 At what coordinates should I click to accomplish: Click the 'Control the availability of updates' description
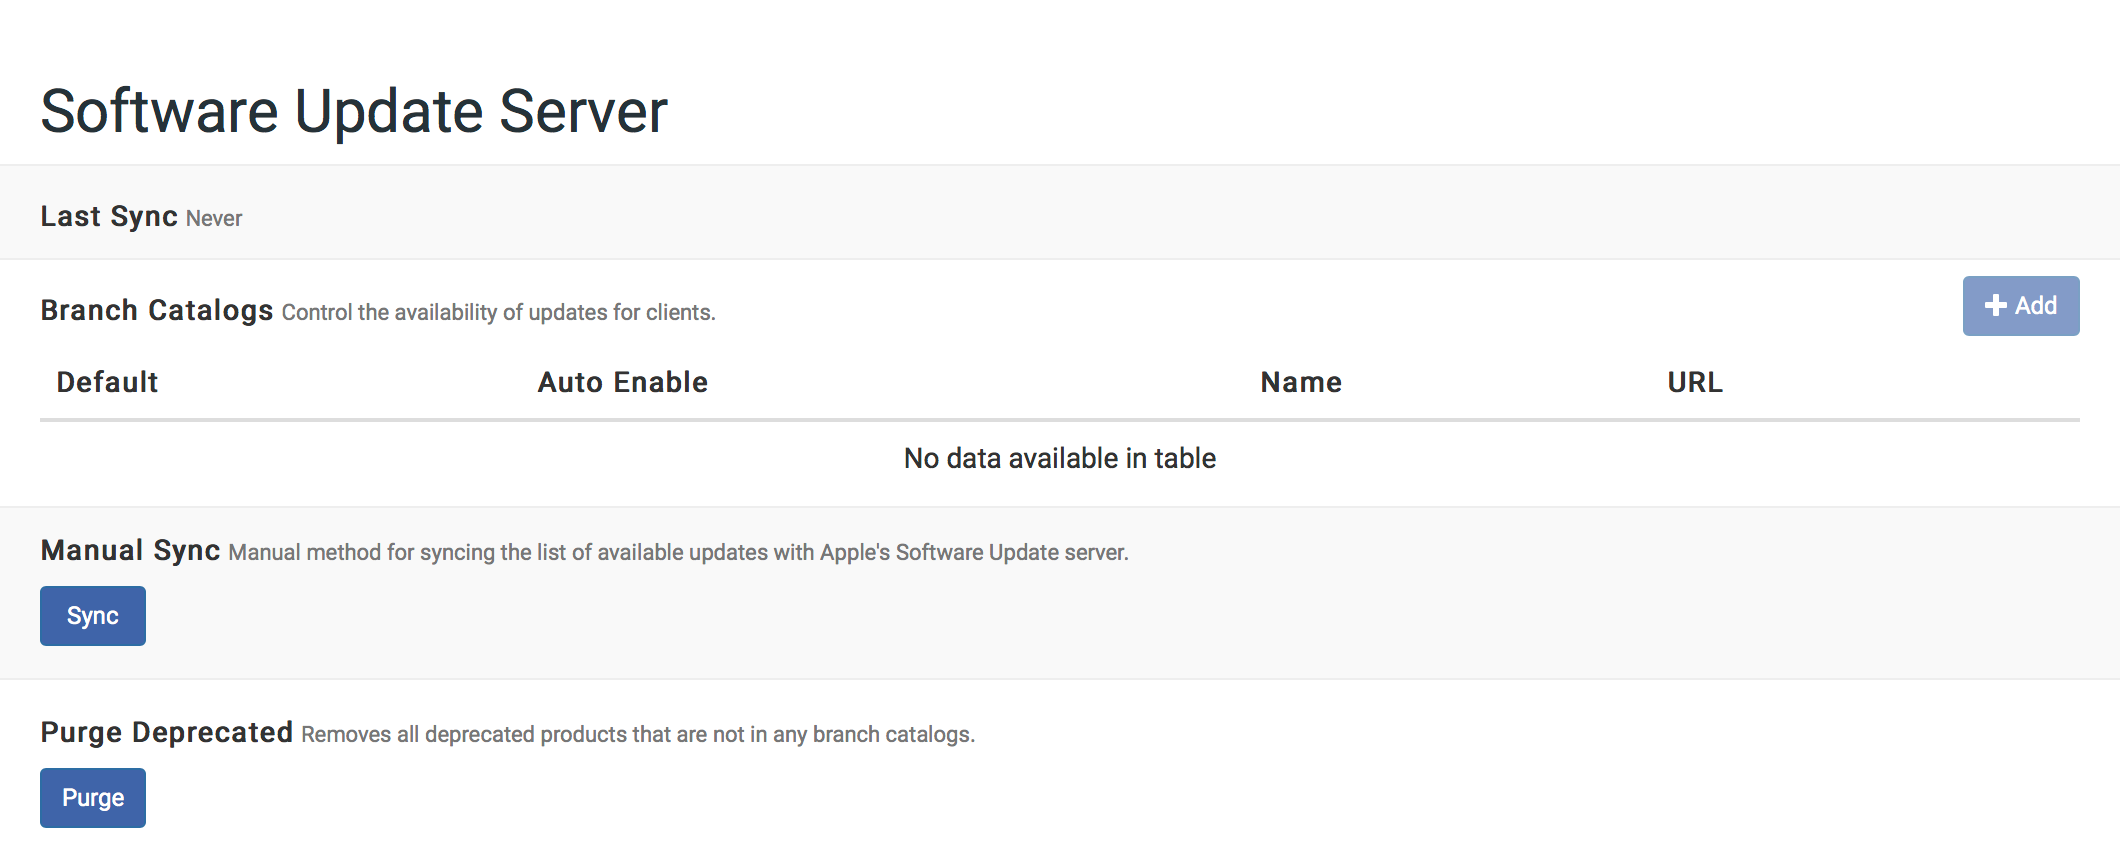pos(499,312)
